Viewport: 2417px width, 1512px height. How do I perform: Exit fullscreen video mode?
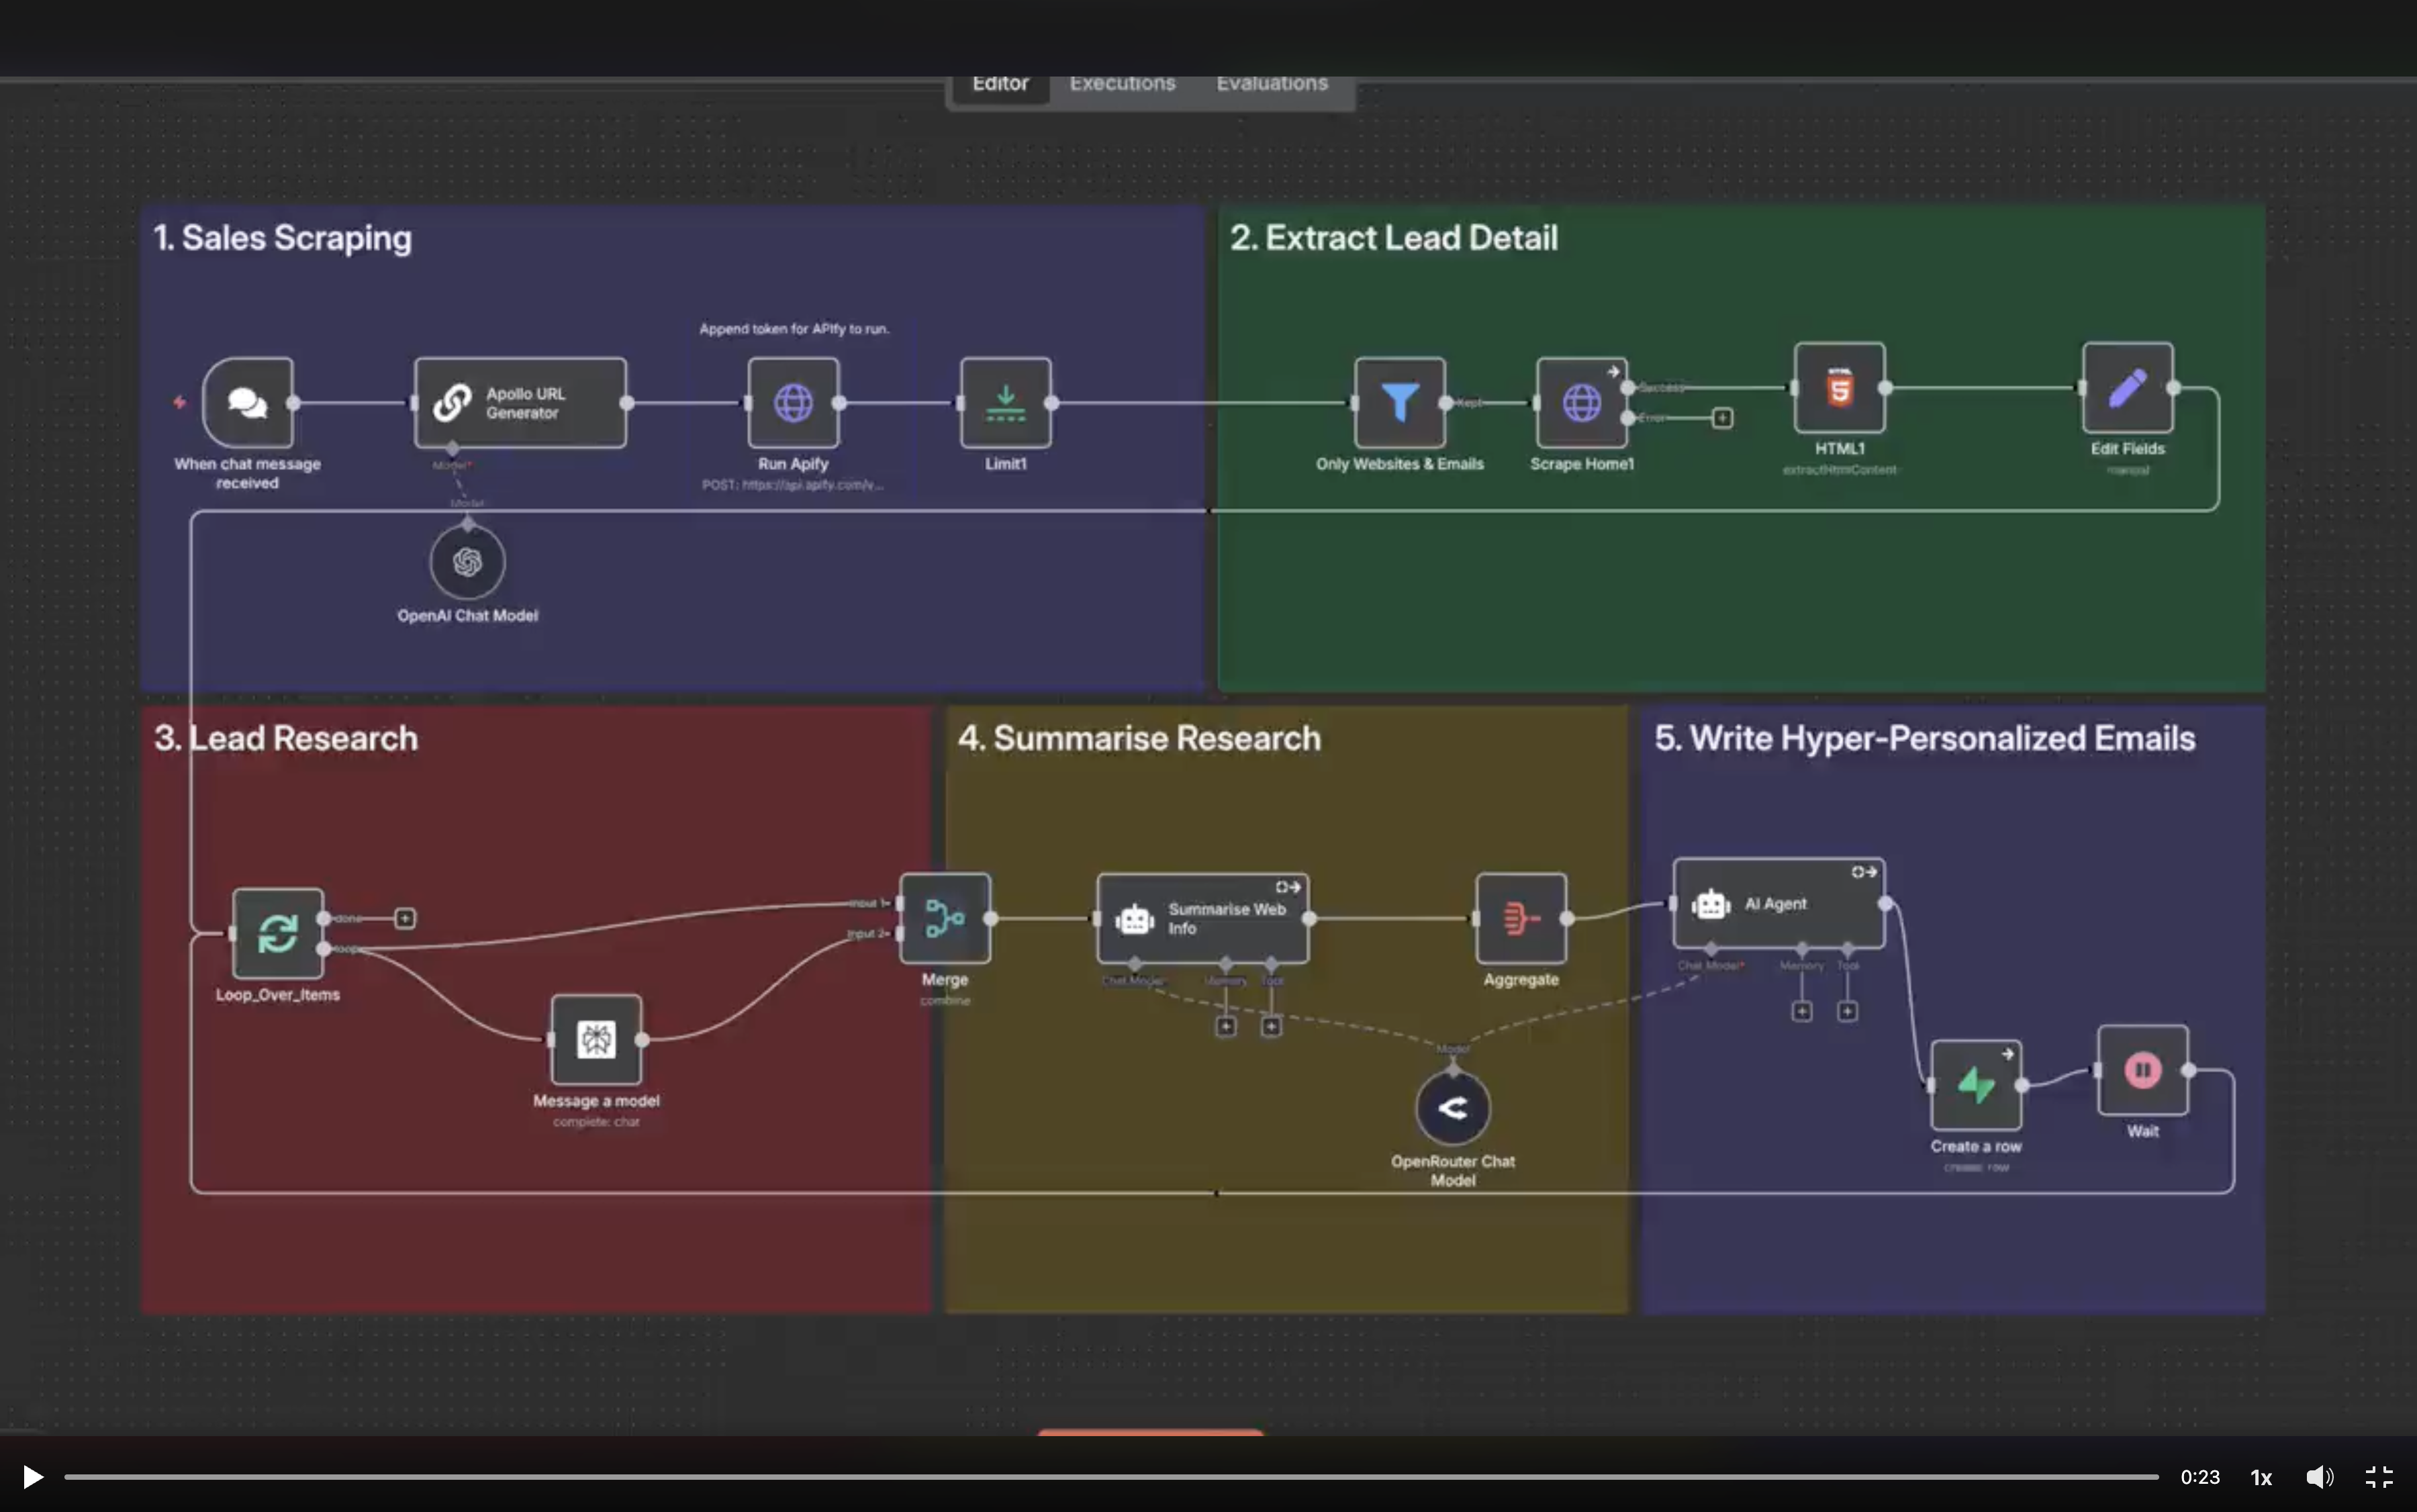pos(2379,1477)
